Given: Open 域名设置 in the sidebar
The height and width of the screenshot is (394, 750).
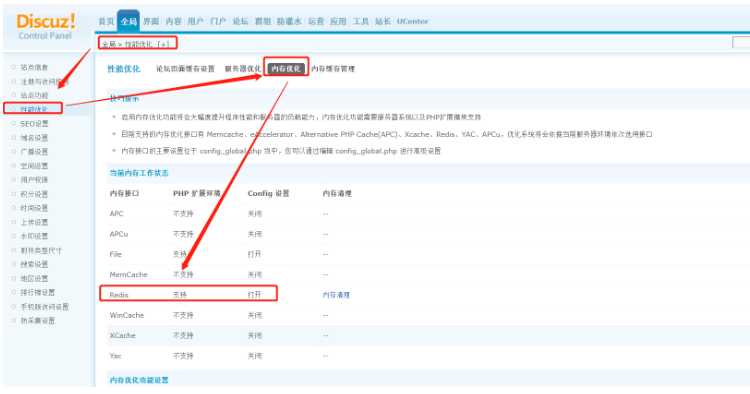Looking at the screenshot, I should coord(34,138).
